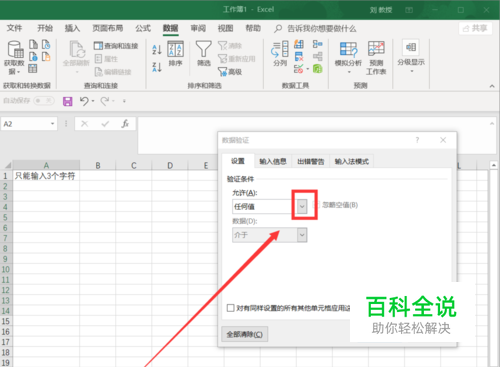Click the fx Insert Function icon
The width and height of the screenshot is (500, 367).
pyautogui.click(x=125, y=124)
